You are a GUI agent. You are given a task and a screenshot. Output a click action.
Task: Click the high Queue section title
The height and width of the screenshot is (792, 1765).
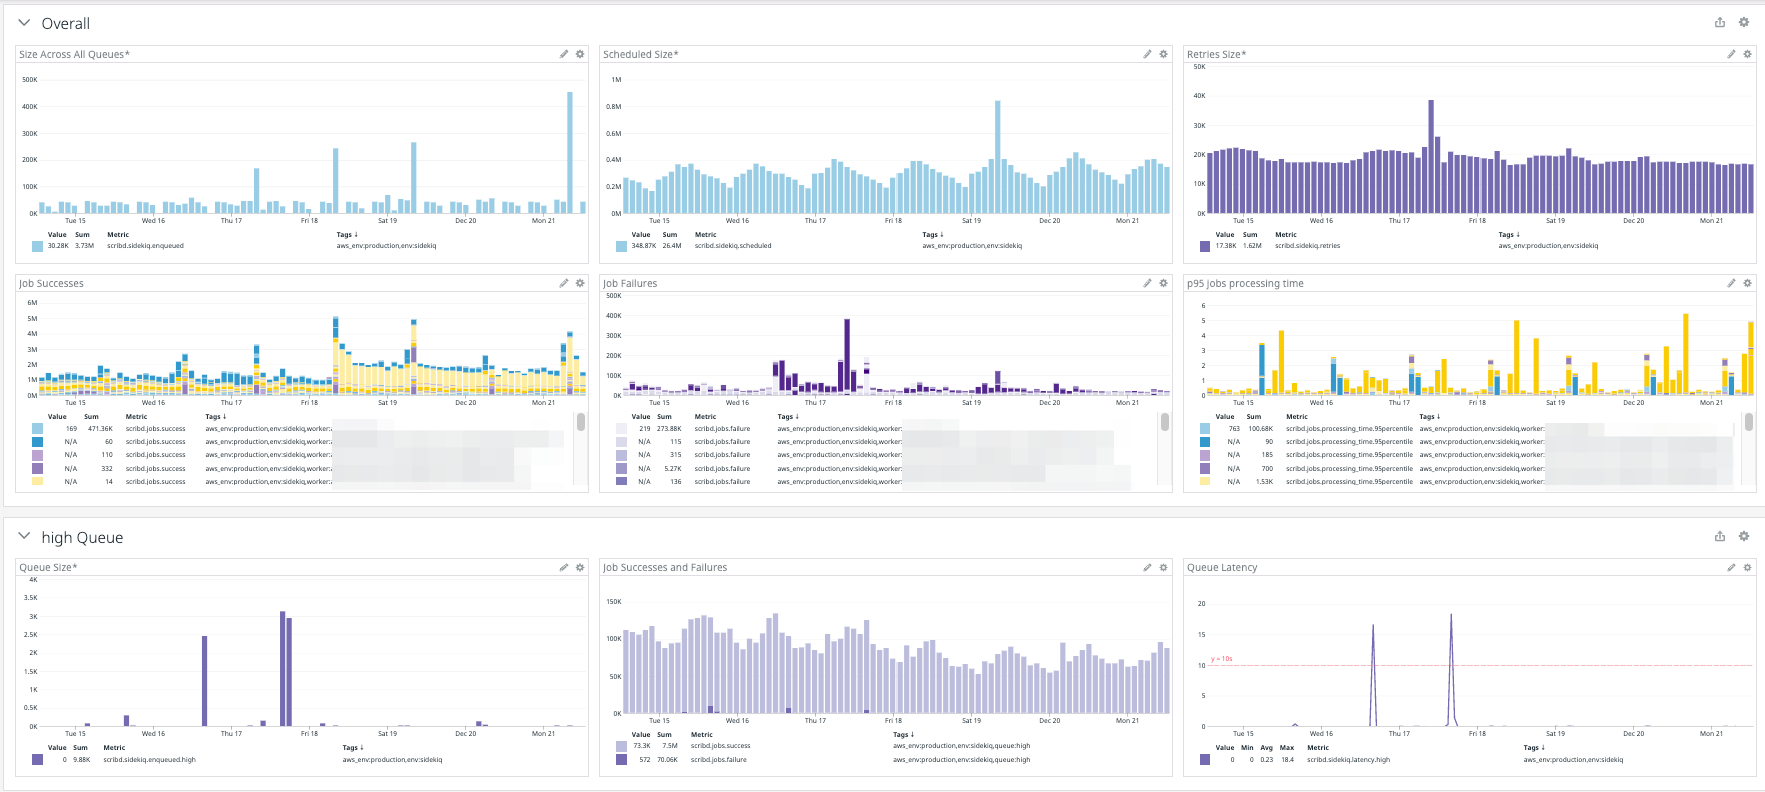[82, 537]
